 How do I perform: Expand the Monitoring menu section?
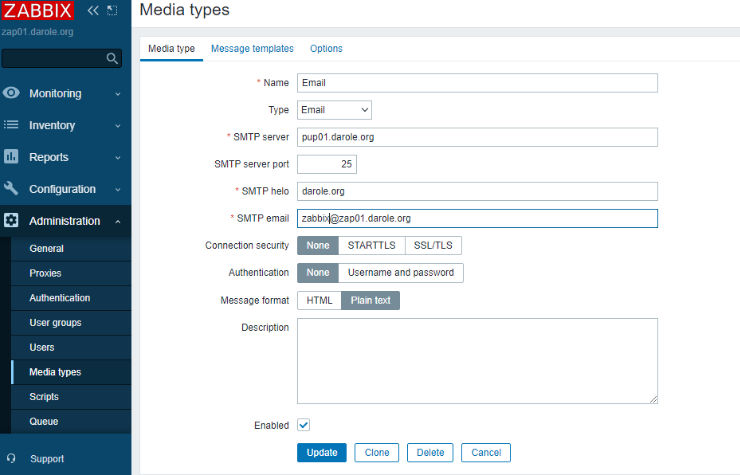[x=118, y=94]
